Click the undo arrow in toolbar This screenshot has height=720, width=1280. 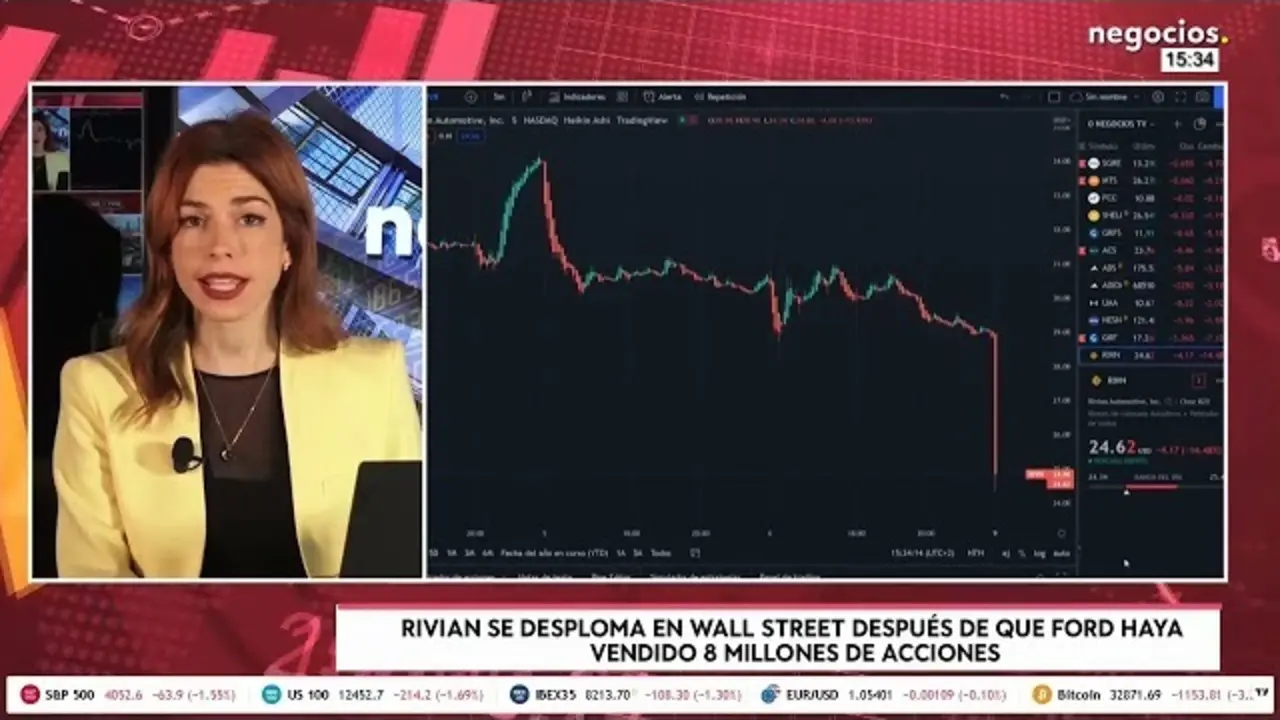pos(1005,97)
